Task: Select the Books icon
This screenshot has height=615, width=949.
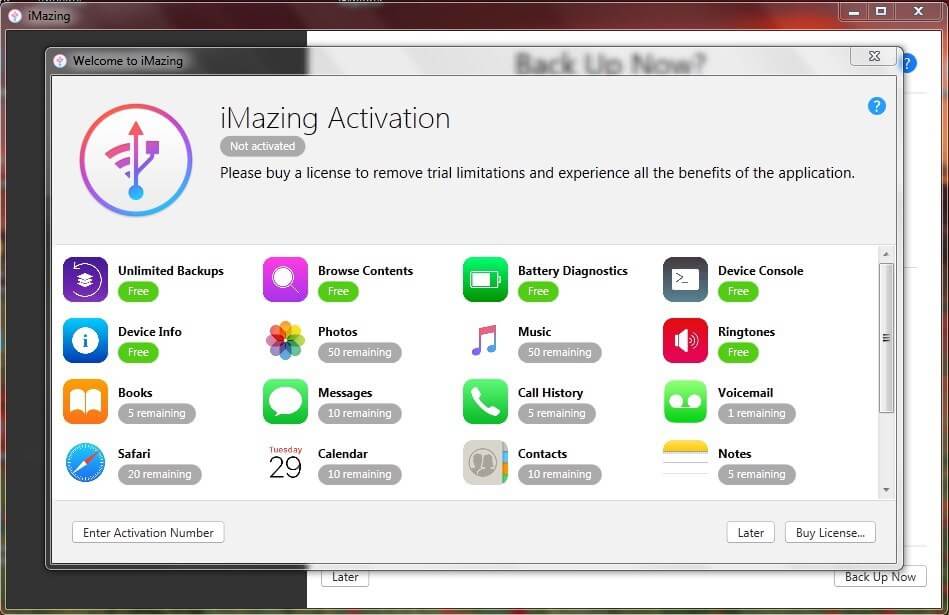Action: (x=85, y=402)
